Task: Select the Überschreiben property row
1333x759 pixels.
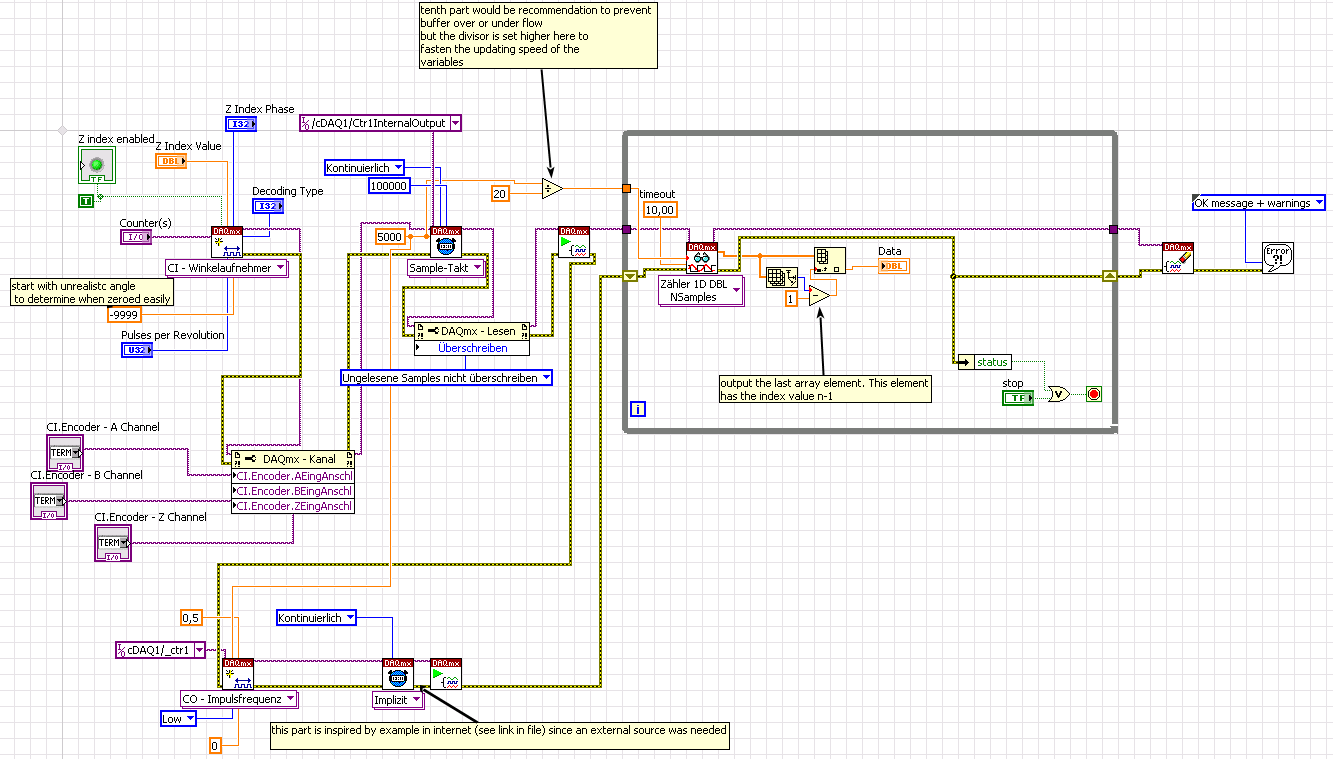Action: pyautogui.click(x=472, y=348)
